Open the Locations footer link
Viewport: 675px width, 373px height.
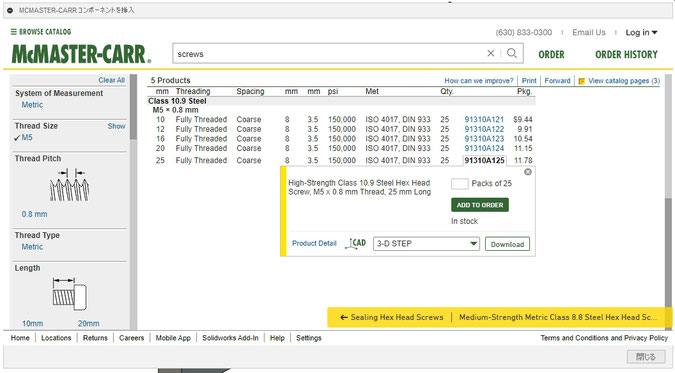point(56,338)
